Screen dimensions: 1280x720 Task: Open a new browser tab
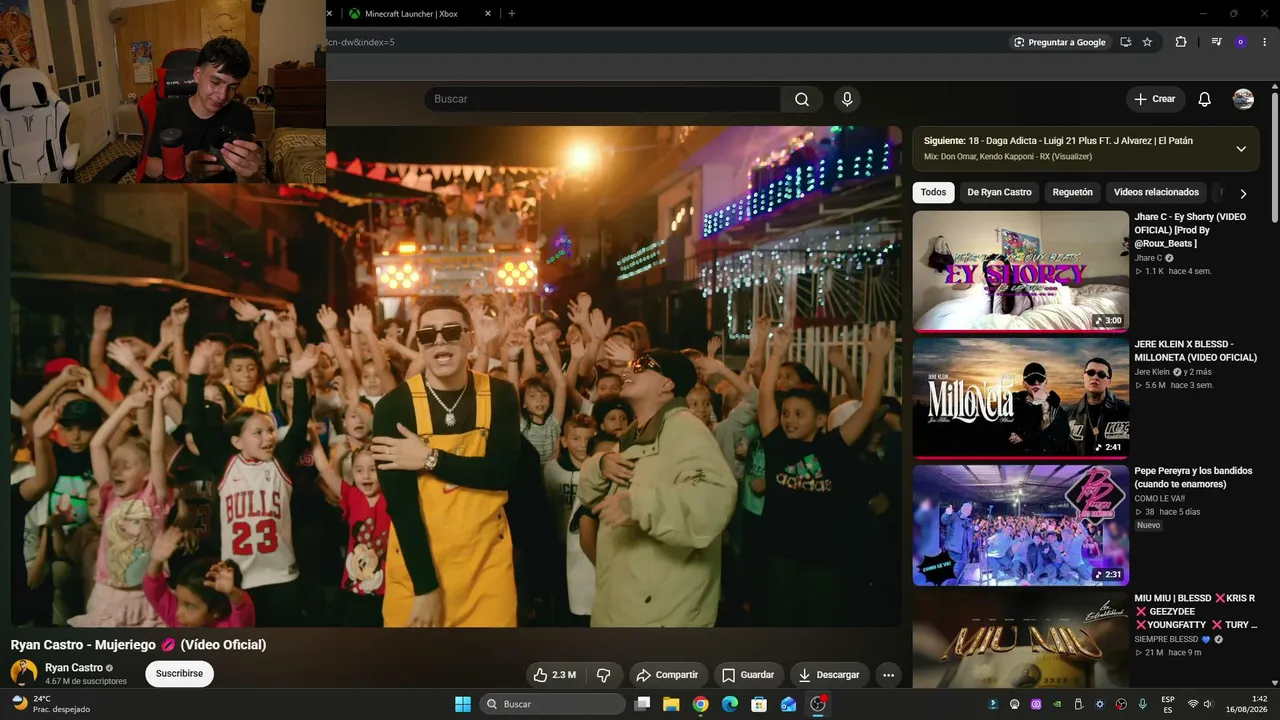512,13
